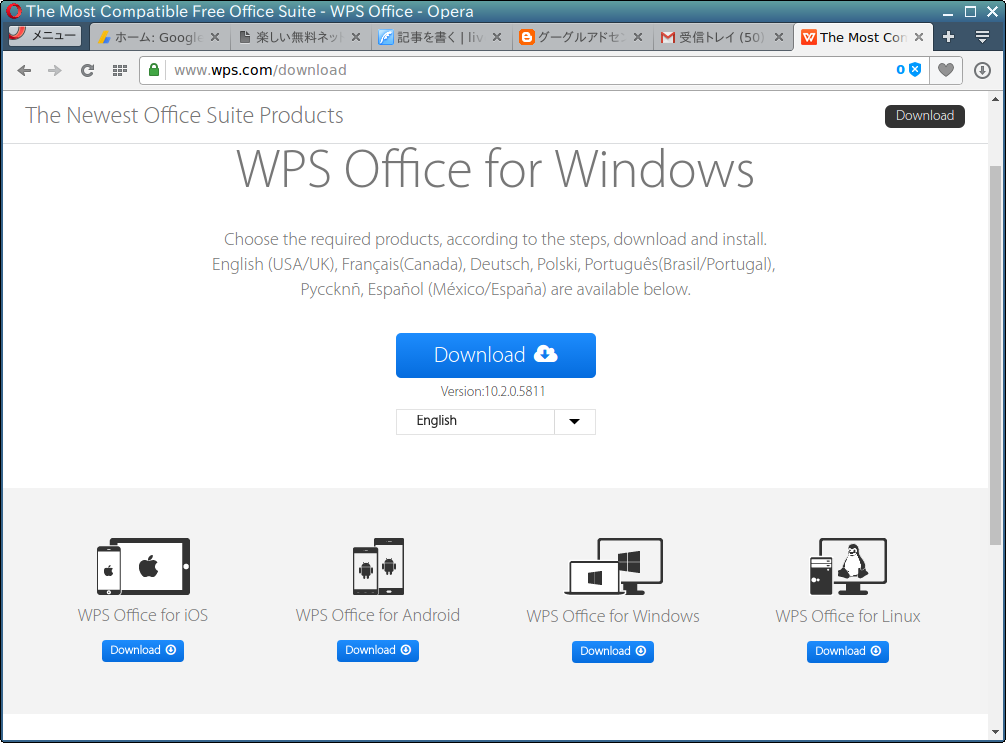
Task: Click the WPS Office for Linux label
Action: point(848,617)
